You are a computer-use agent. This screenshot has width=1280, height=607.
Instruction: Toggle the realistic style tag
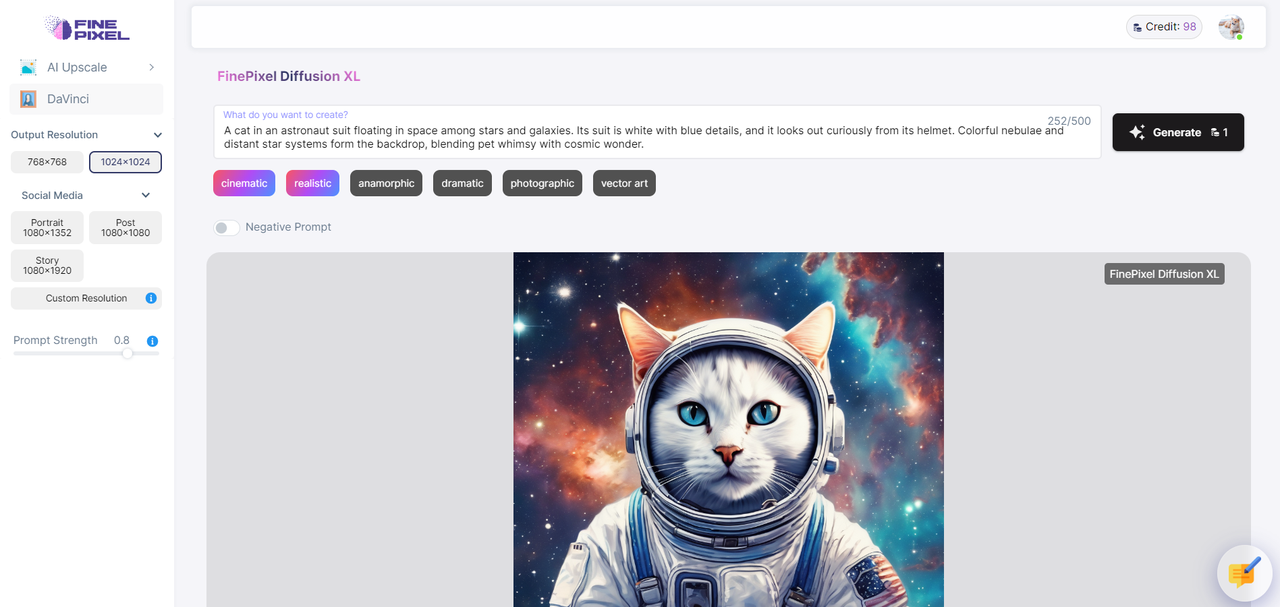click(313, 183)
